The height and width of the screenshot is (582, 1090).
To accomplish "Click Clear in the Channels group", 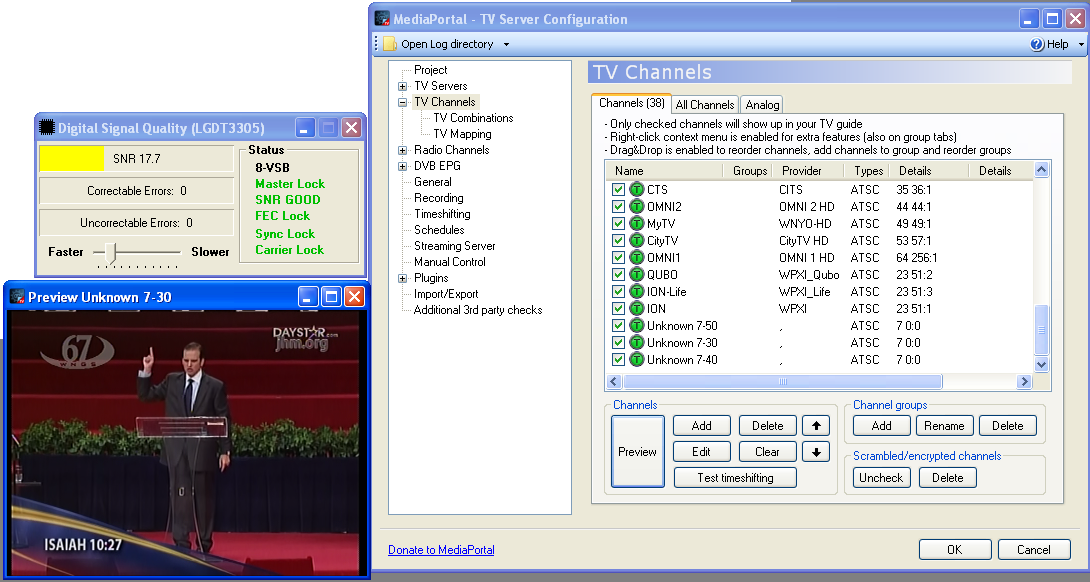I will 767,452.
